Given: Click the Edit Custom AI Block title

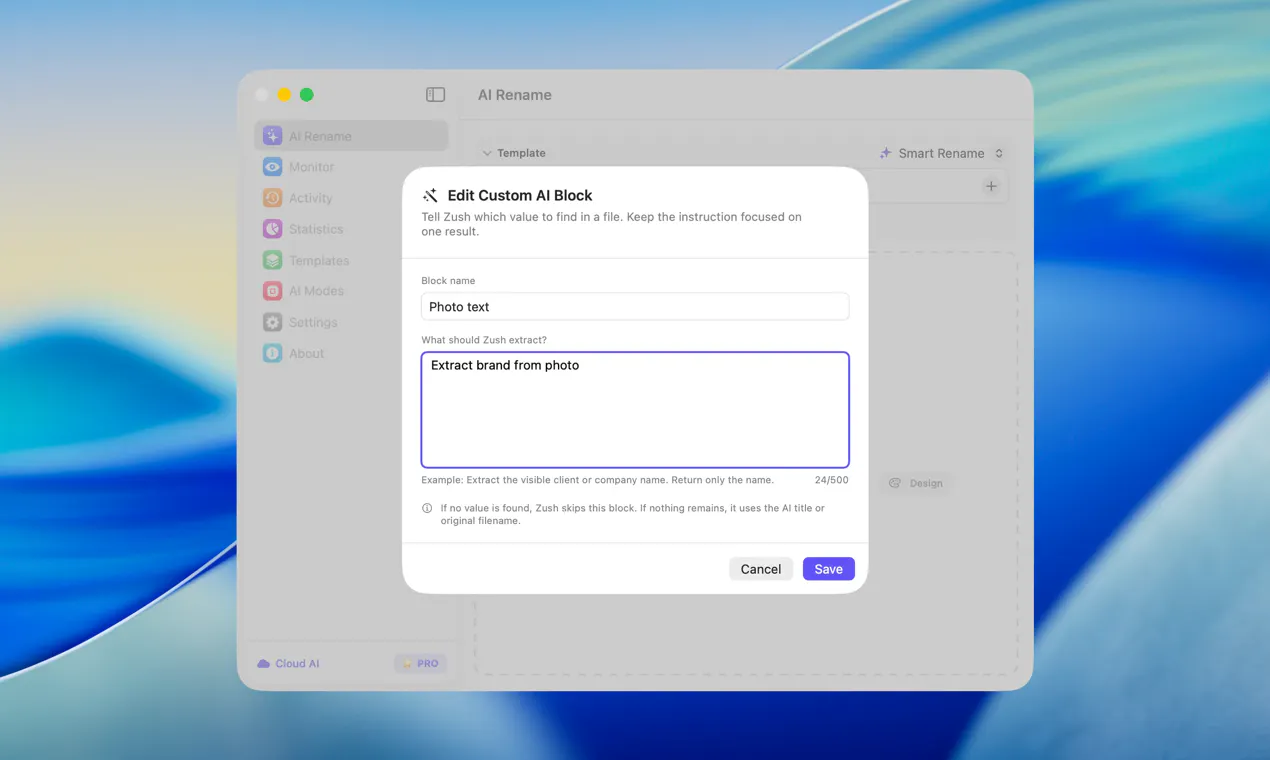Looking at the screenshot, I should tap(520, 195).
